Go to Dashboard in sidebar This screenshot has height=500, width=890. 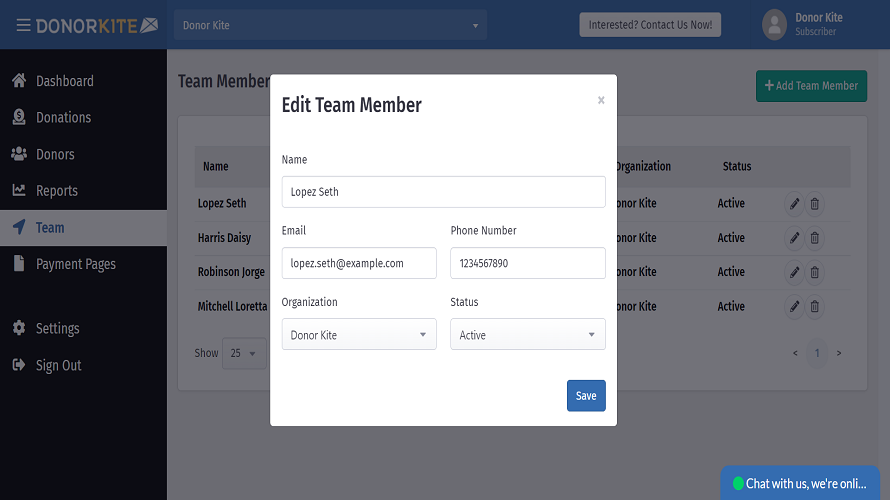coord(64,81)
